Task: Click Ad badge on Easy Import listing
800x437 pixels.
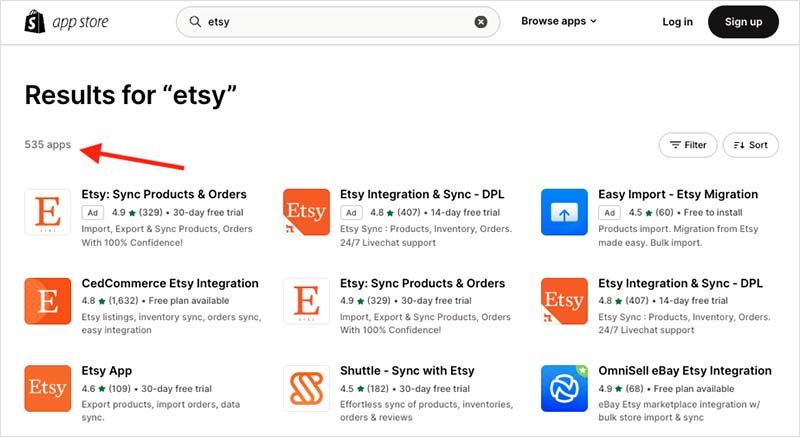Action: pyautogui.click(x=609, y=213)
